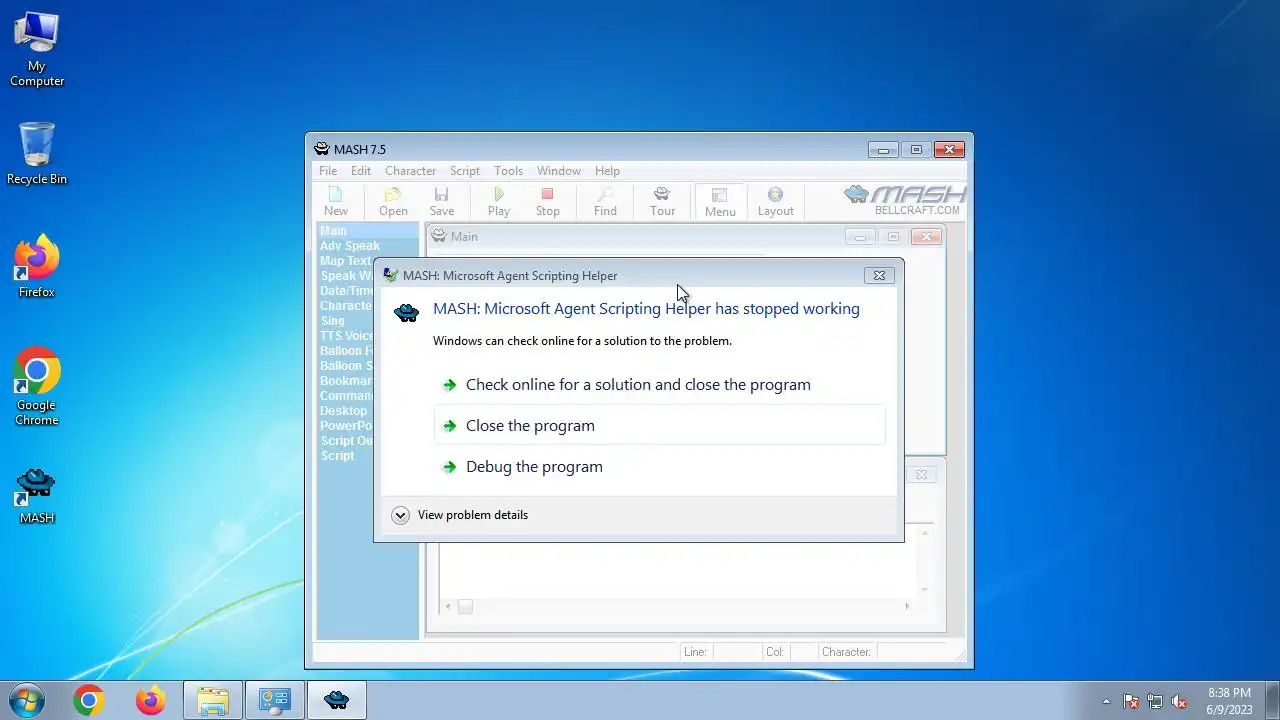Open the Help menu in MASH
The image size is (1280, 720).
pos(607,171)
